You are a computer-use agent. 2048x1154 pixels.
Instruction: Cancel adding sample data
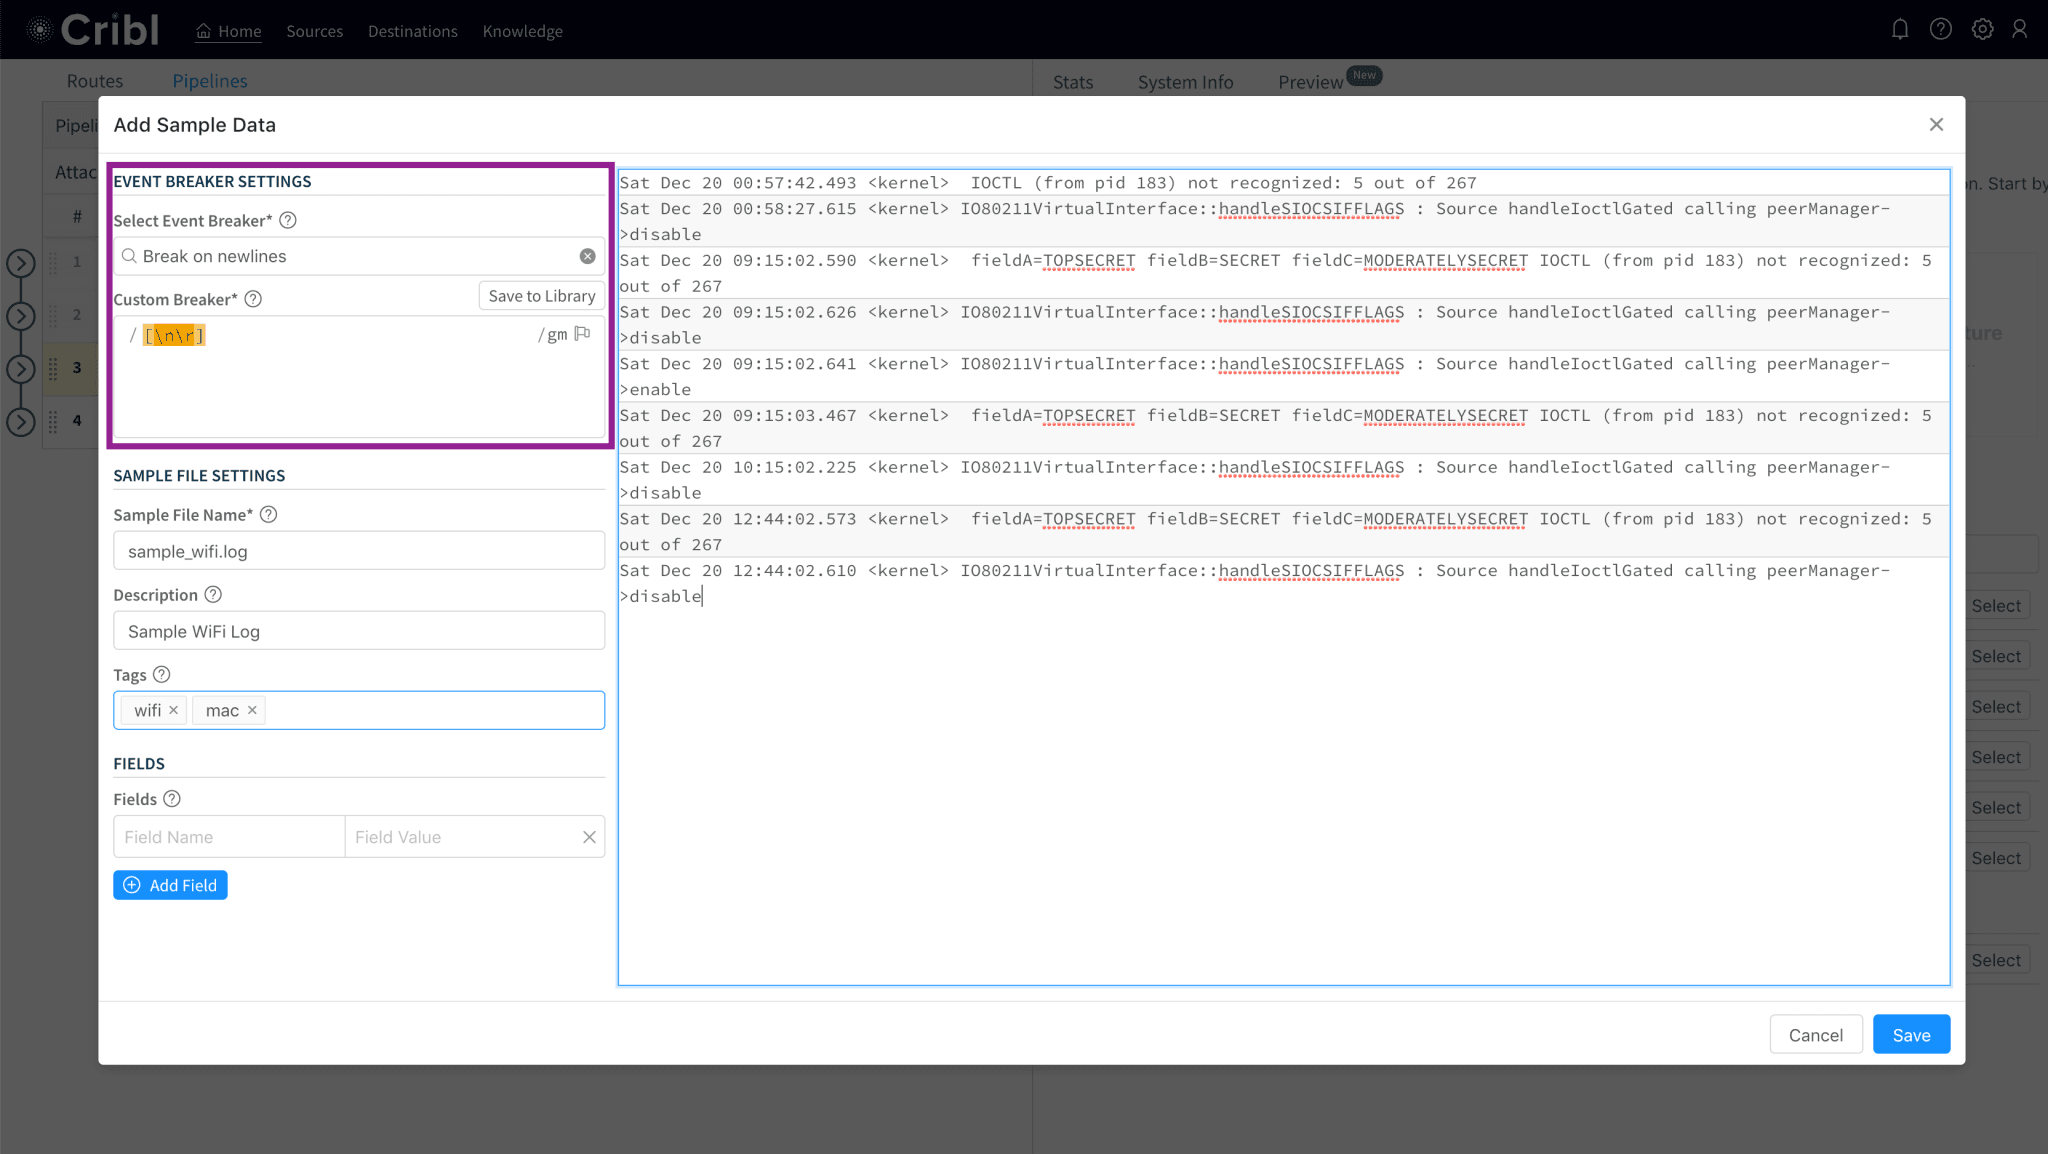1815,1034
